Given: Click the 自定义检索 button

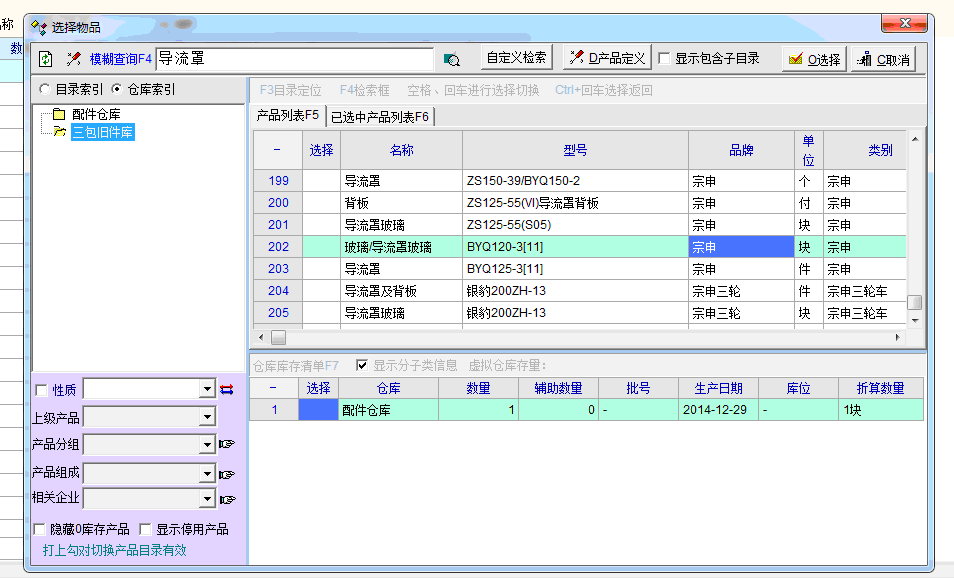Looking at the screenshot, I should [x=516, y=58].
